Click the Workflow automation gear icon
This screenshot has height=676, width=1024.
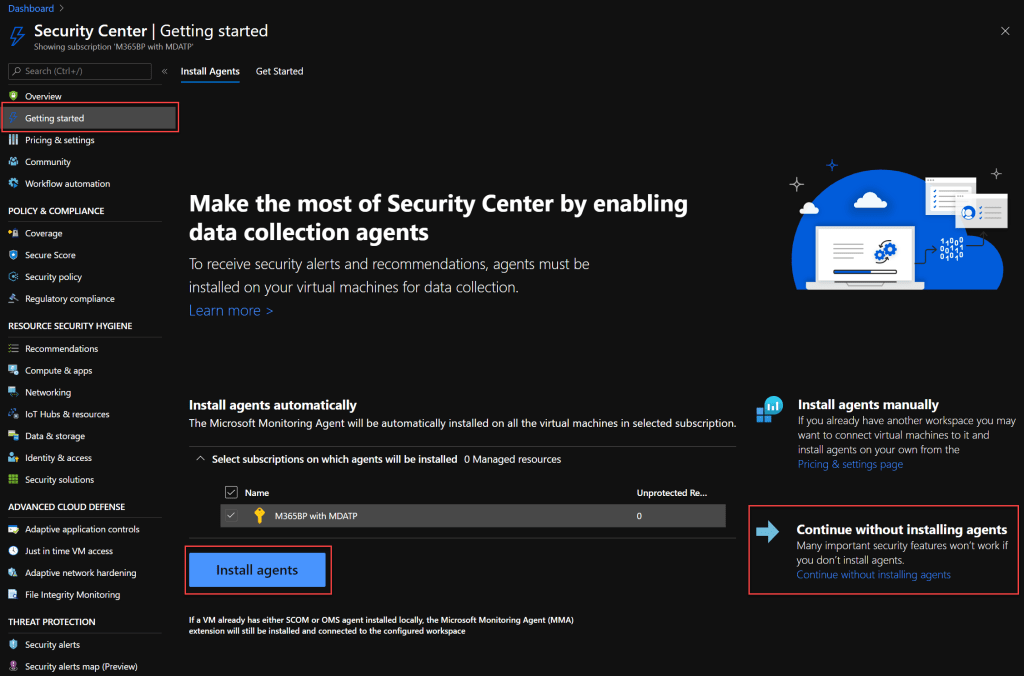14,183
